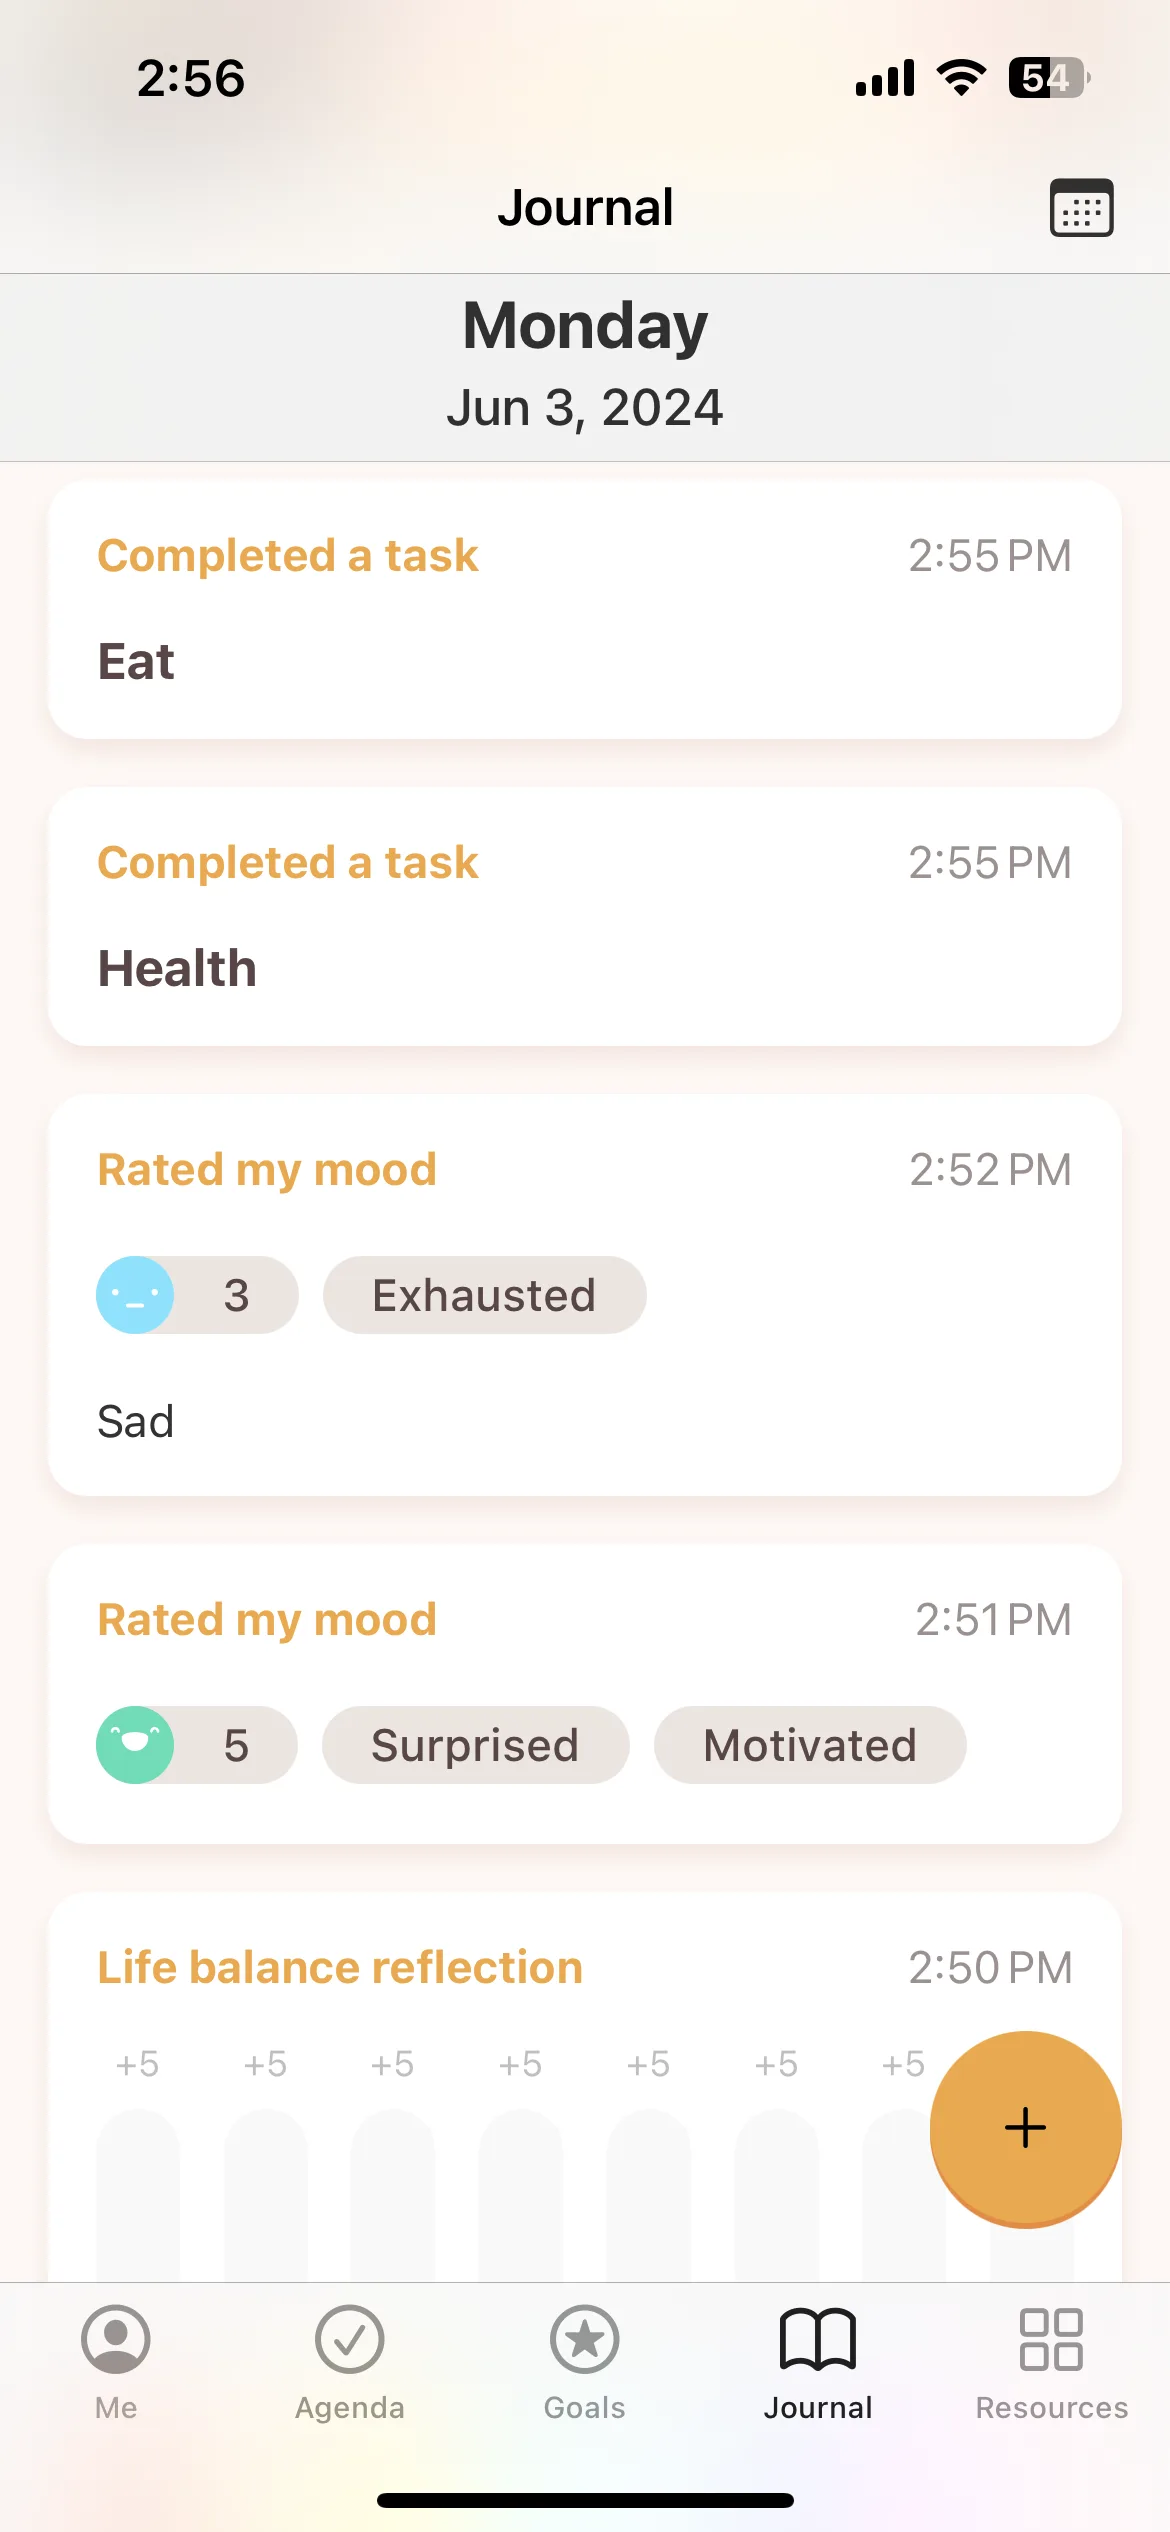Switch to the Agenda tab
This screenshot has width=1170, height=2532.
(350, 2364)
